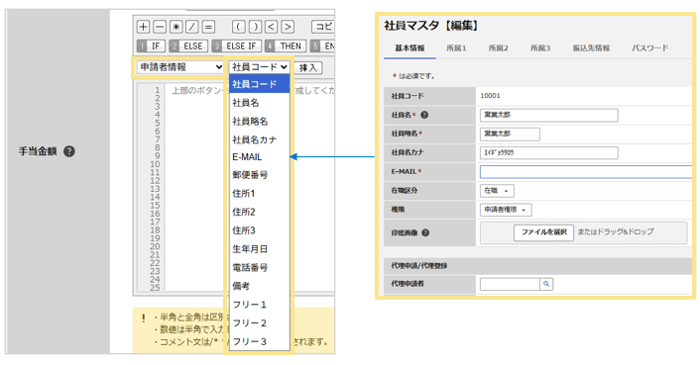Click the コピー copy button
The width and height of the screenshot is (700, 365).
(x=323, y=27)
